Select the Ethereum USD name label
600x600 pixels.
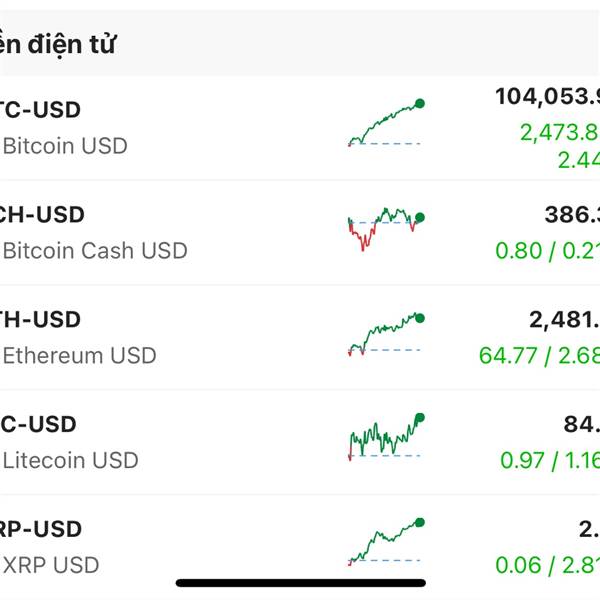coord(80,355)
